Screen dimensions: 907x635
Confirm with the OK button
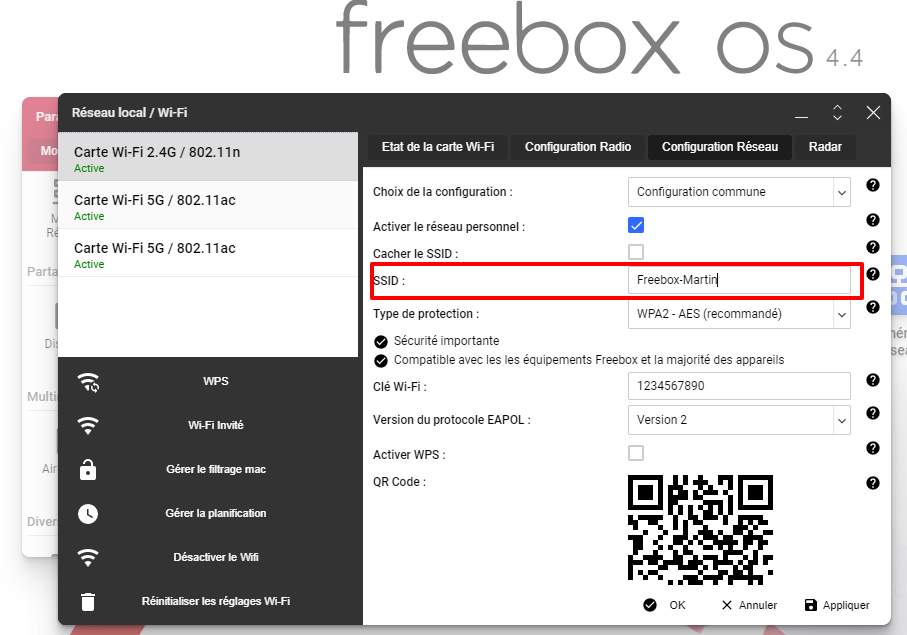coord(665,605)
